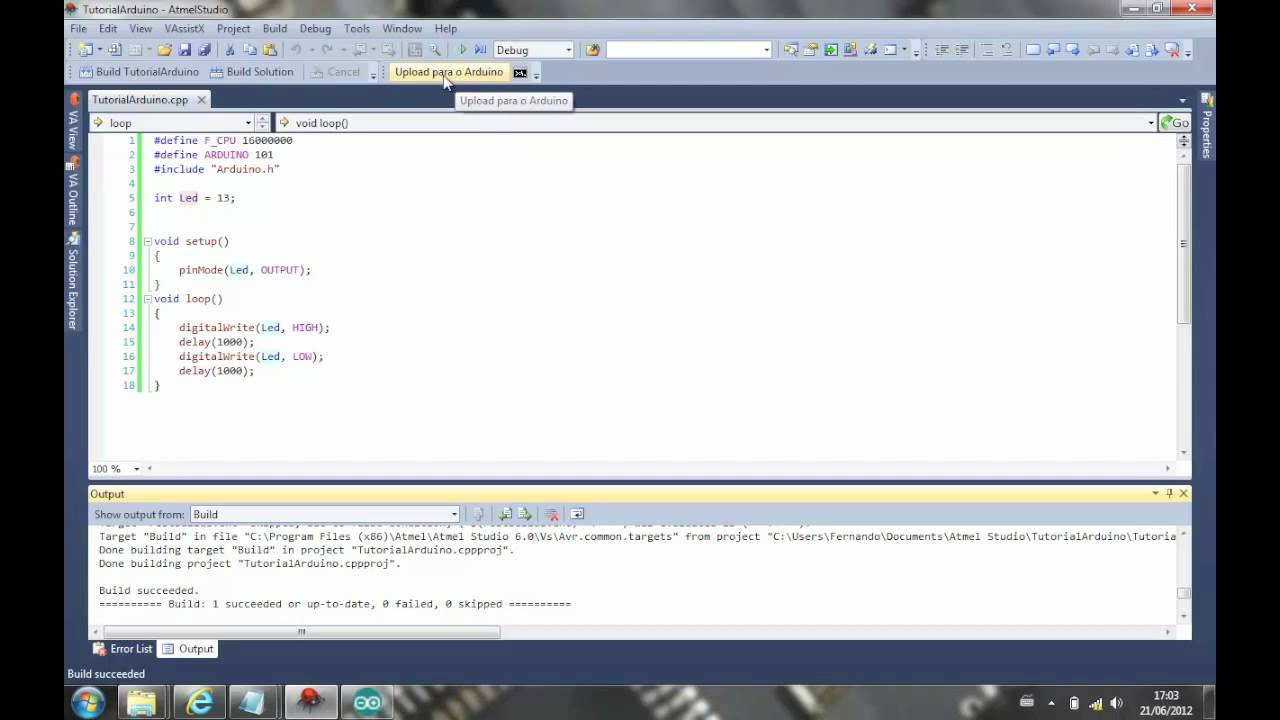Click the command prompt icon beside Upload
The height and width of the screenshot is (720, 1280).
pos(520,72)
